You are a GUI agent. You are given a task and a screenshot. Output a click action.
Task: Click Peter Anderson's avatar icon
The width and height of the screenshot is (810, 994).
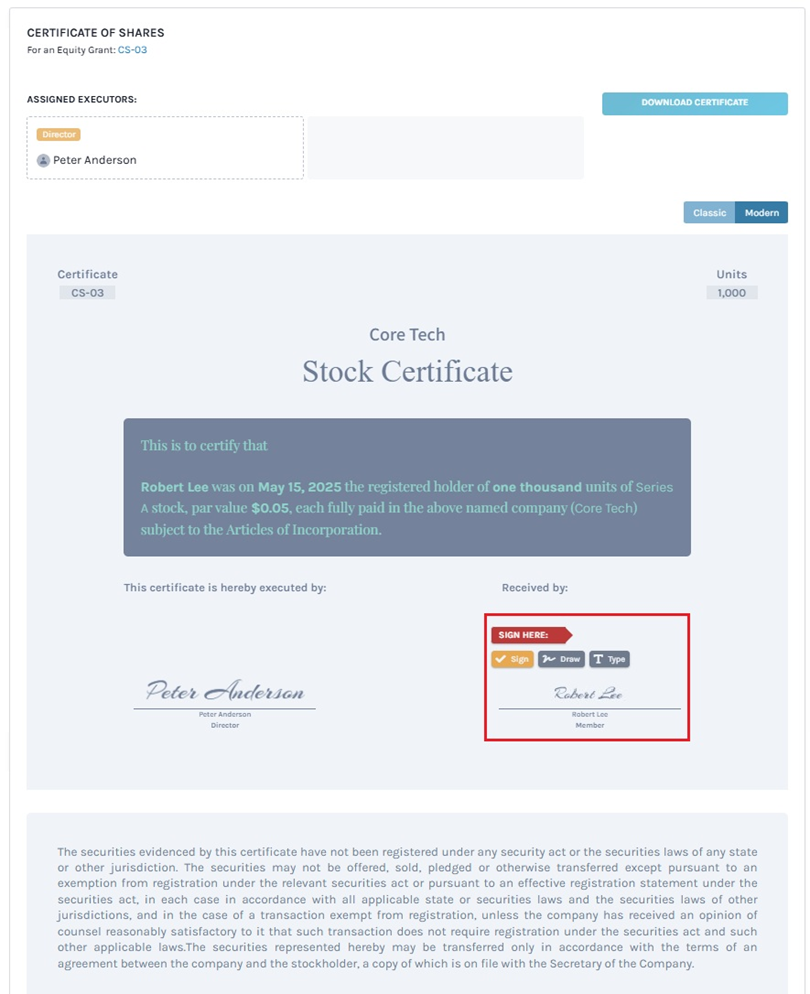(x=43, y=160)
